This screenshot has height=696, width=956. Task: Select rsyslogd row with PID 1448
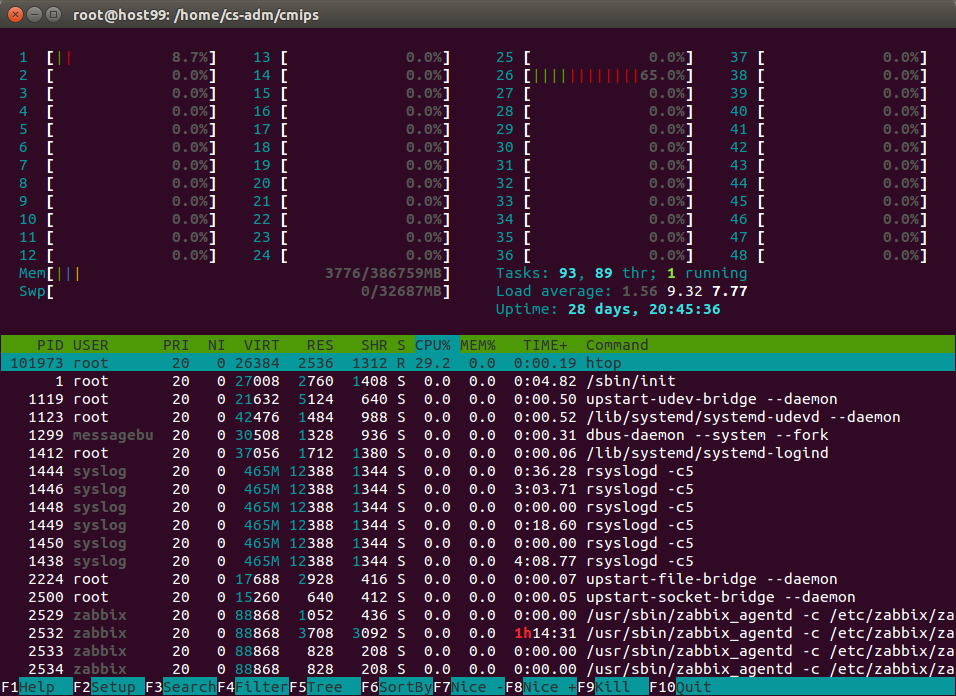pyautogui.click(x=478, y=507)
